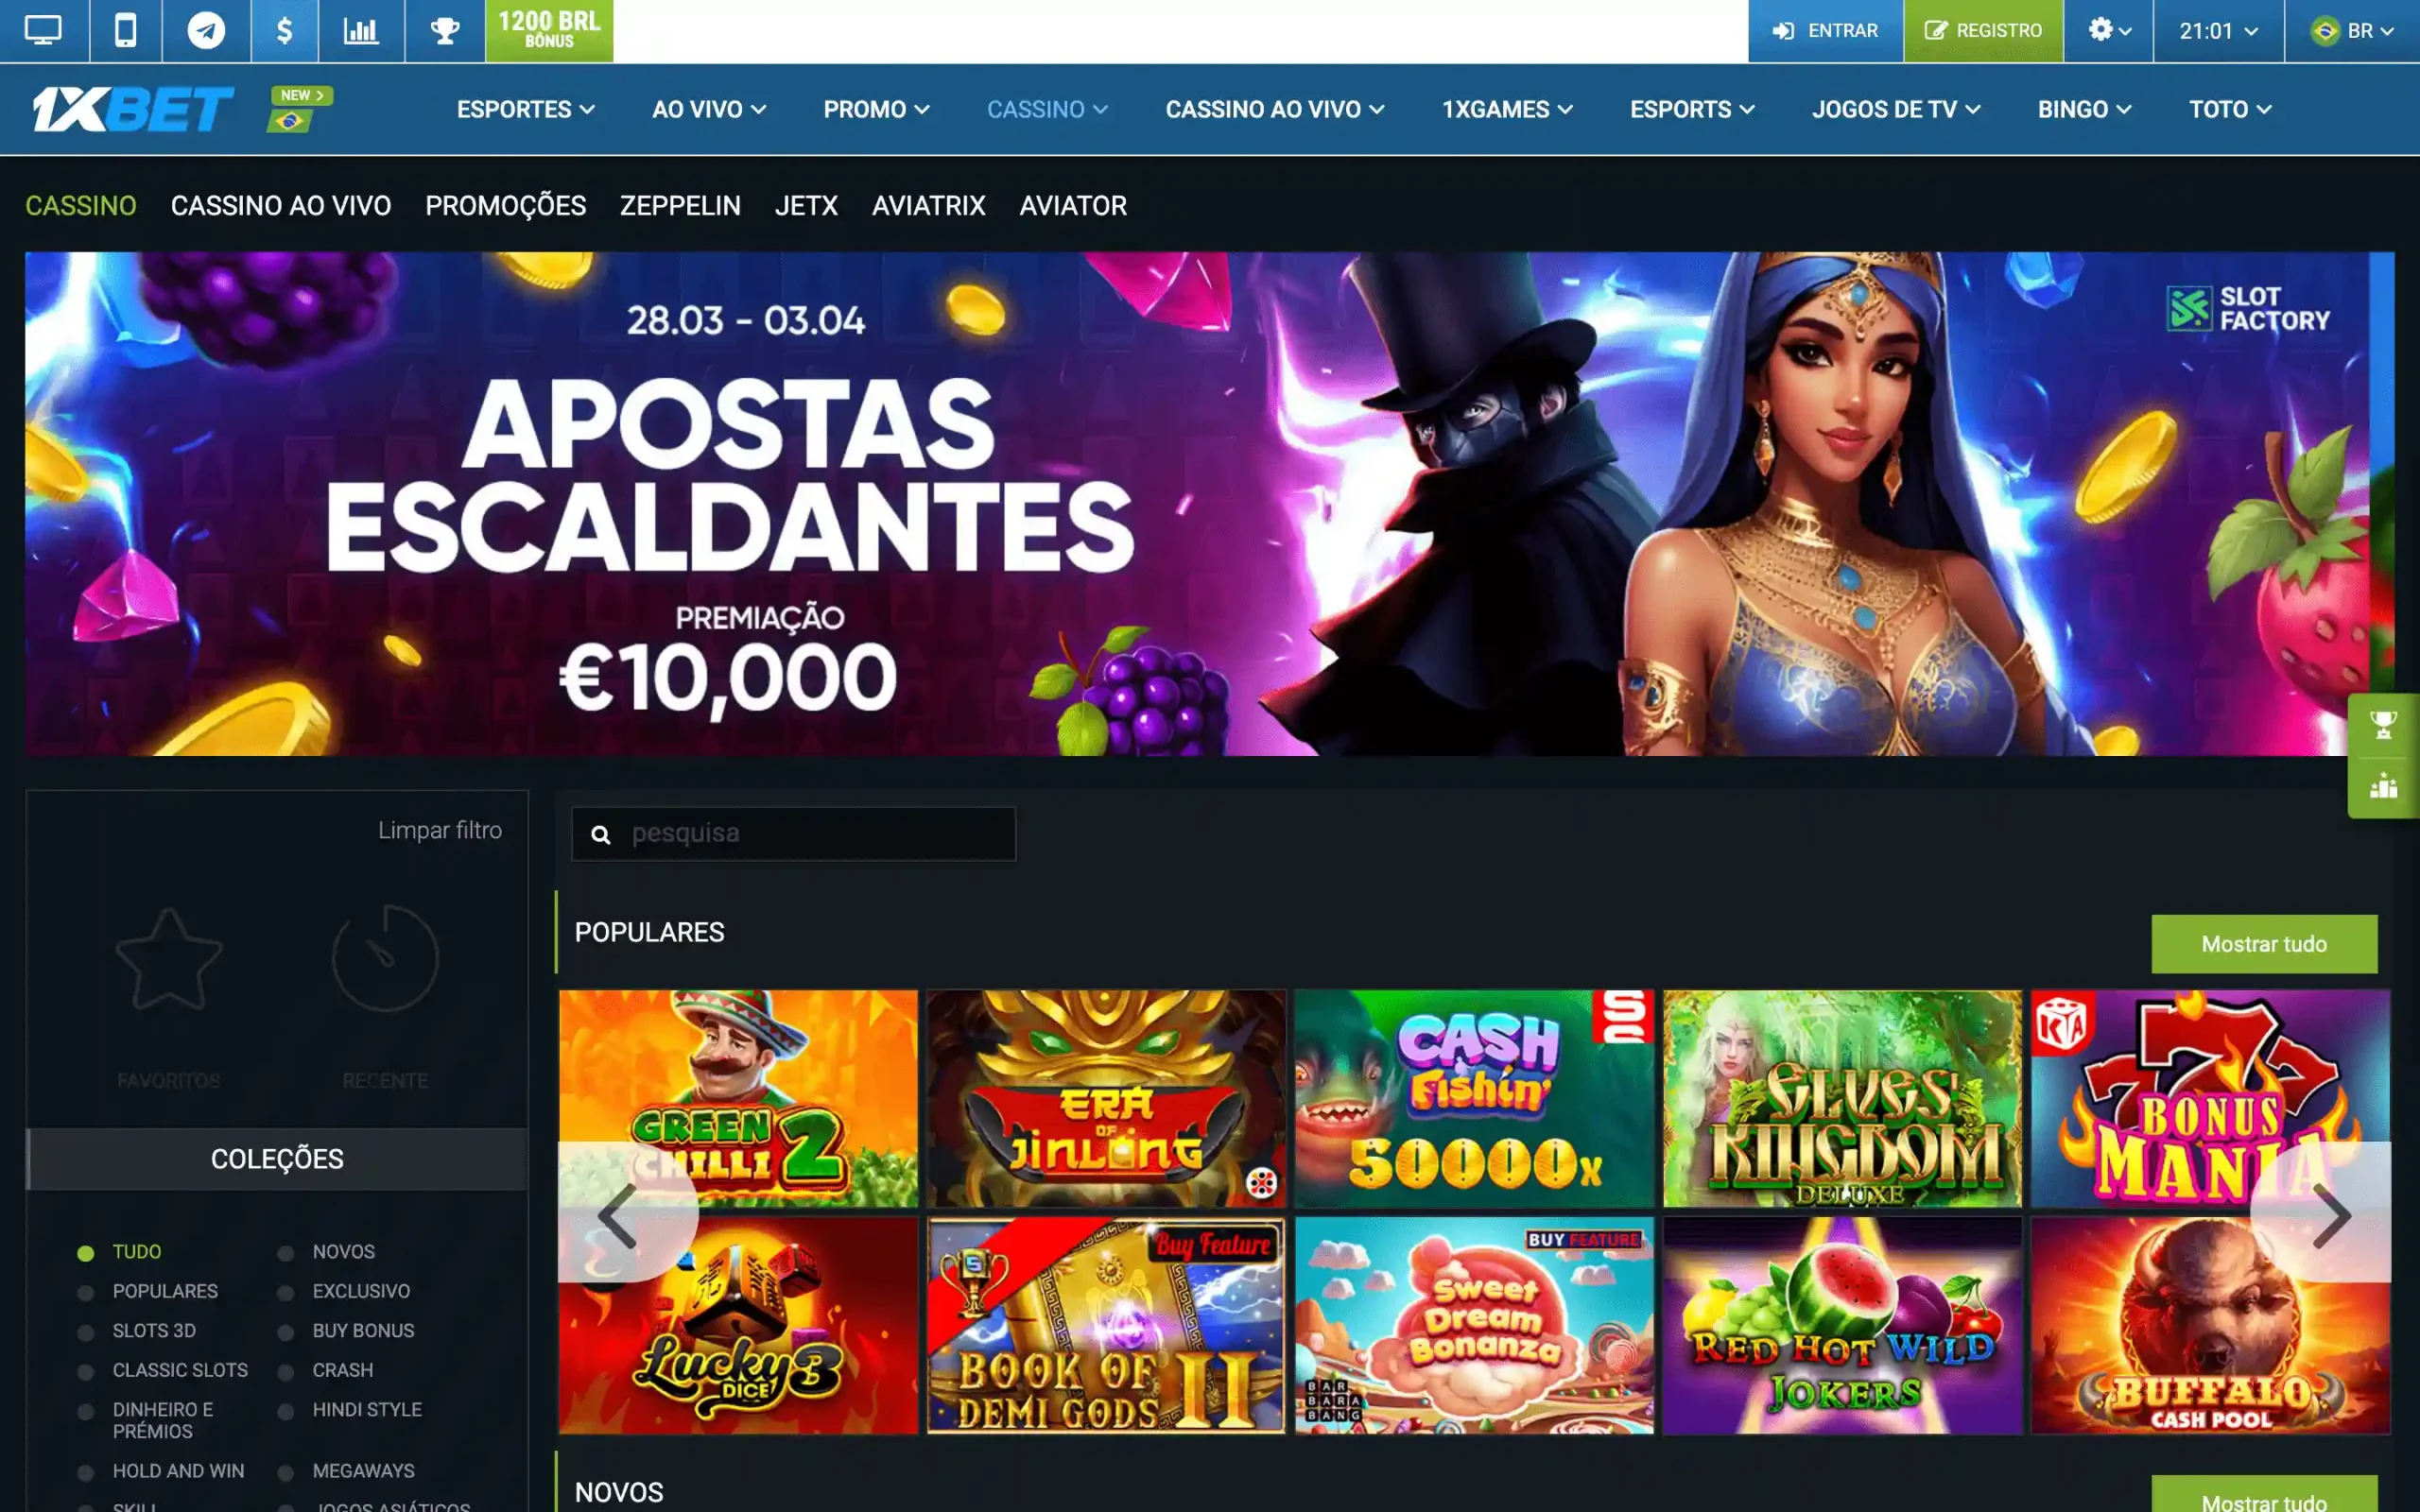
Task: Select the Crash collection filter
Action: click(x=342, y=1370)
